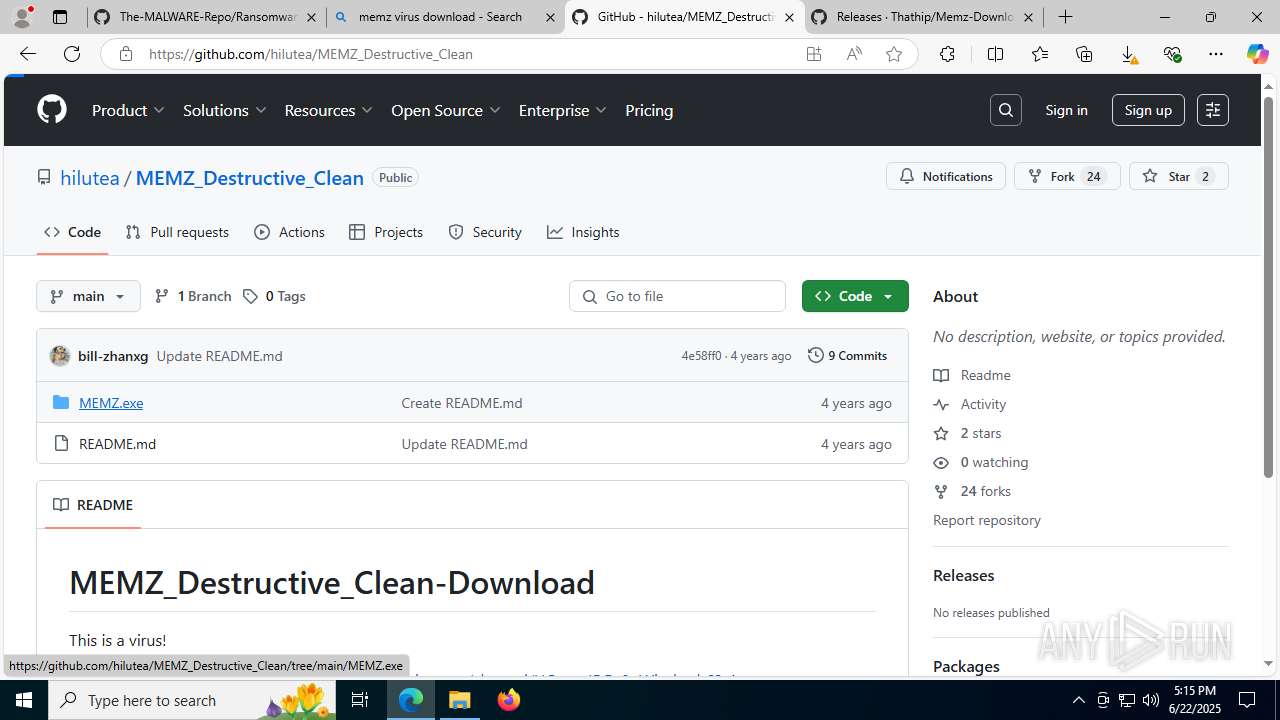Image resolution: width=1280 pixels, height=720 pixels.
Task: Click the Read aloud icon in address bar
Action: point(854,54)
